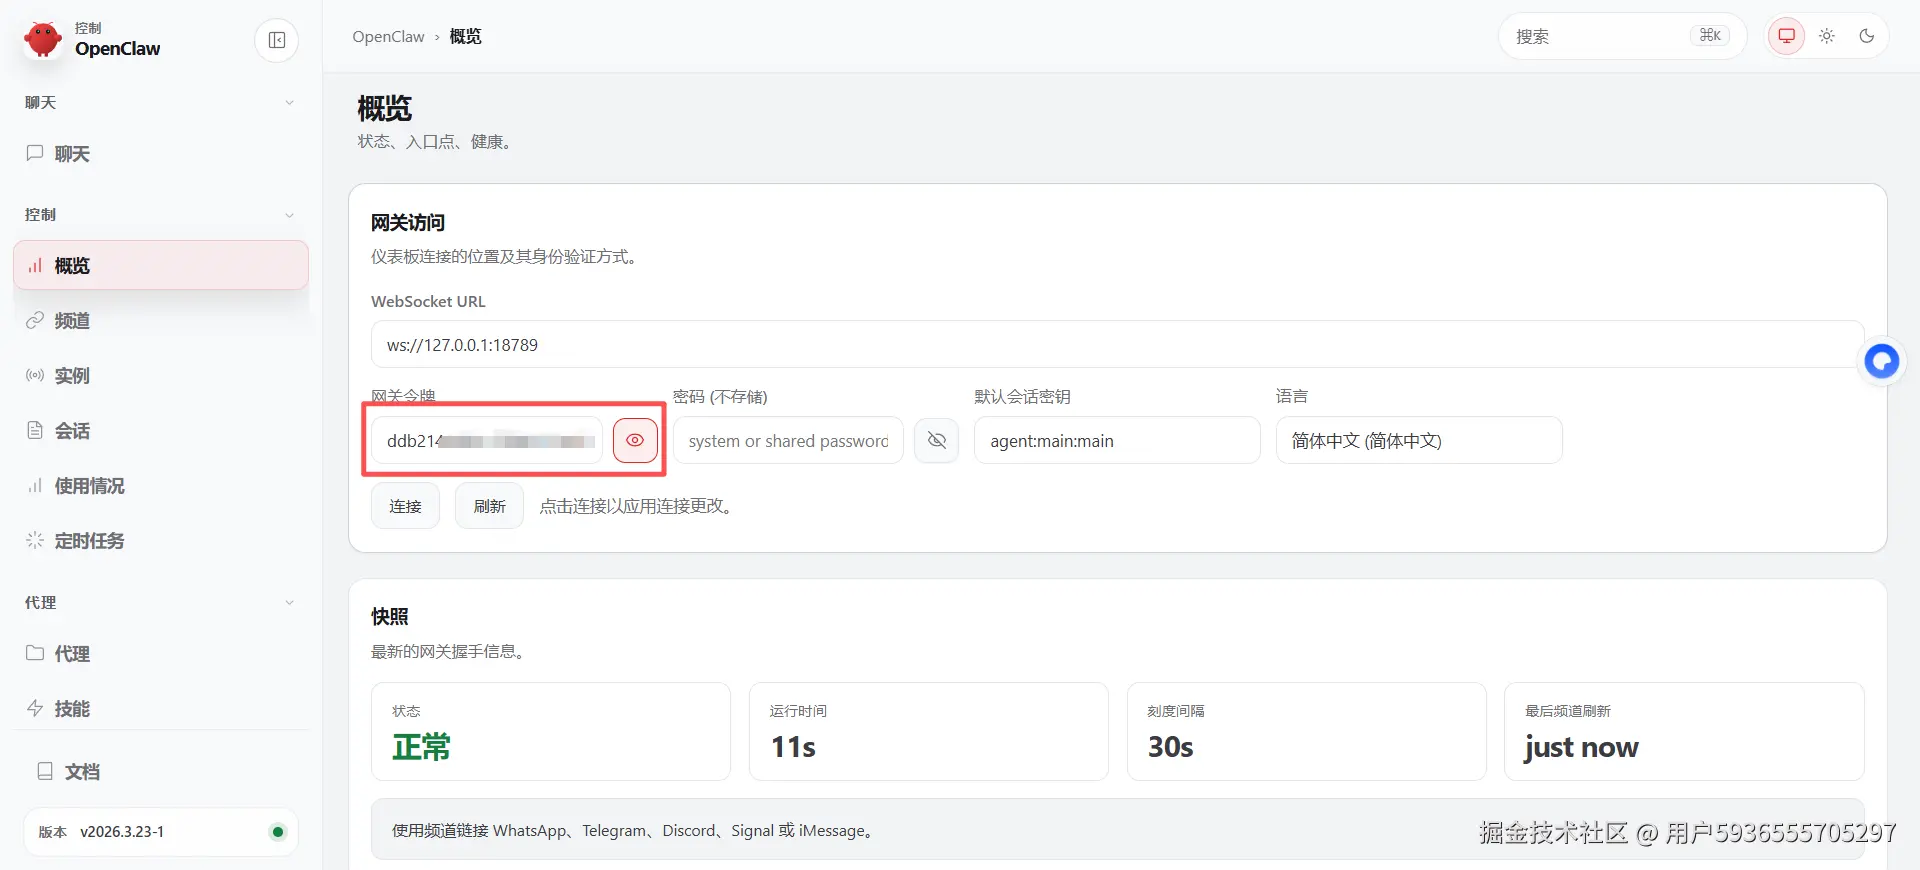Open the 定时任务 scheduled tasks item
Image resolution: width=1920 pixels, height=870 pixels.
tap(160, 540)
